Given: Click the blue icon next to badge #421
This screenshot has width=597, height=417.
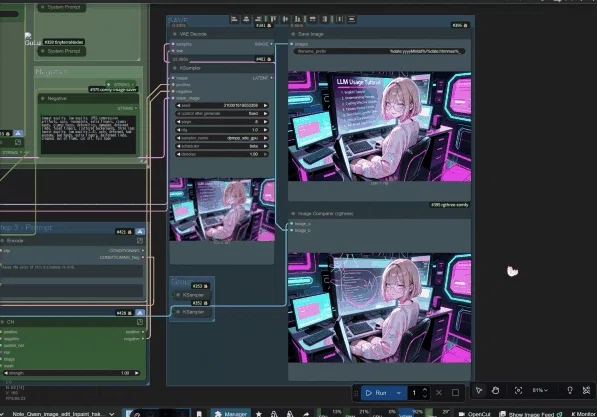Looking at the screenshot, I should pyautogui.click(x=140, y=232).
